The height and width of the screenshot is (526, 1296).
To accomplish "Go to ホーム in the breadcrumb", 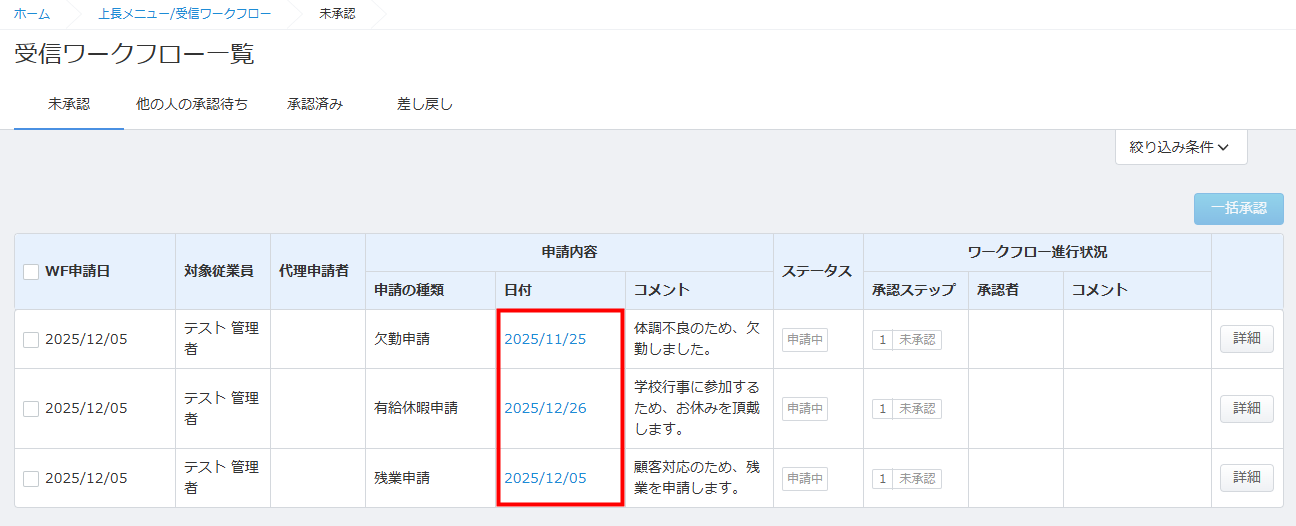I will [x=32, y=14].
